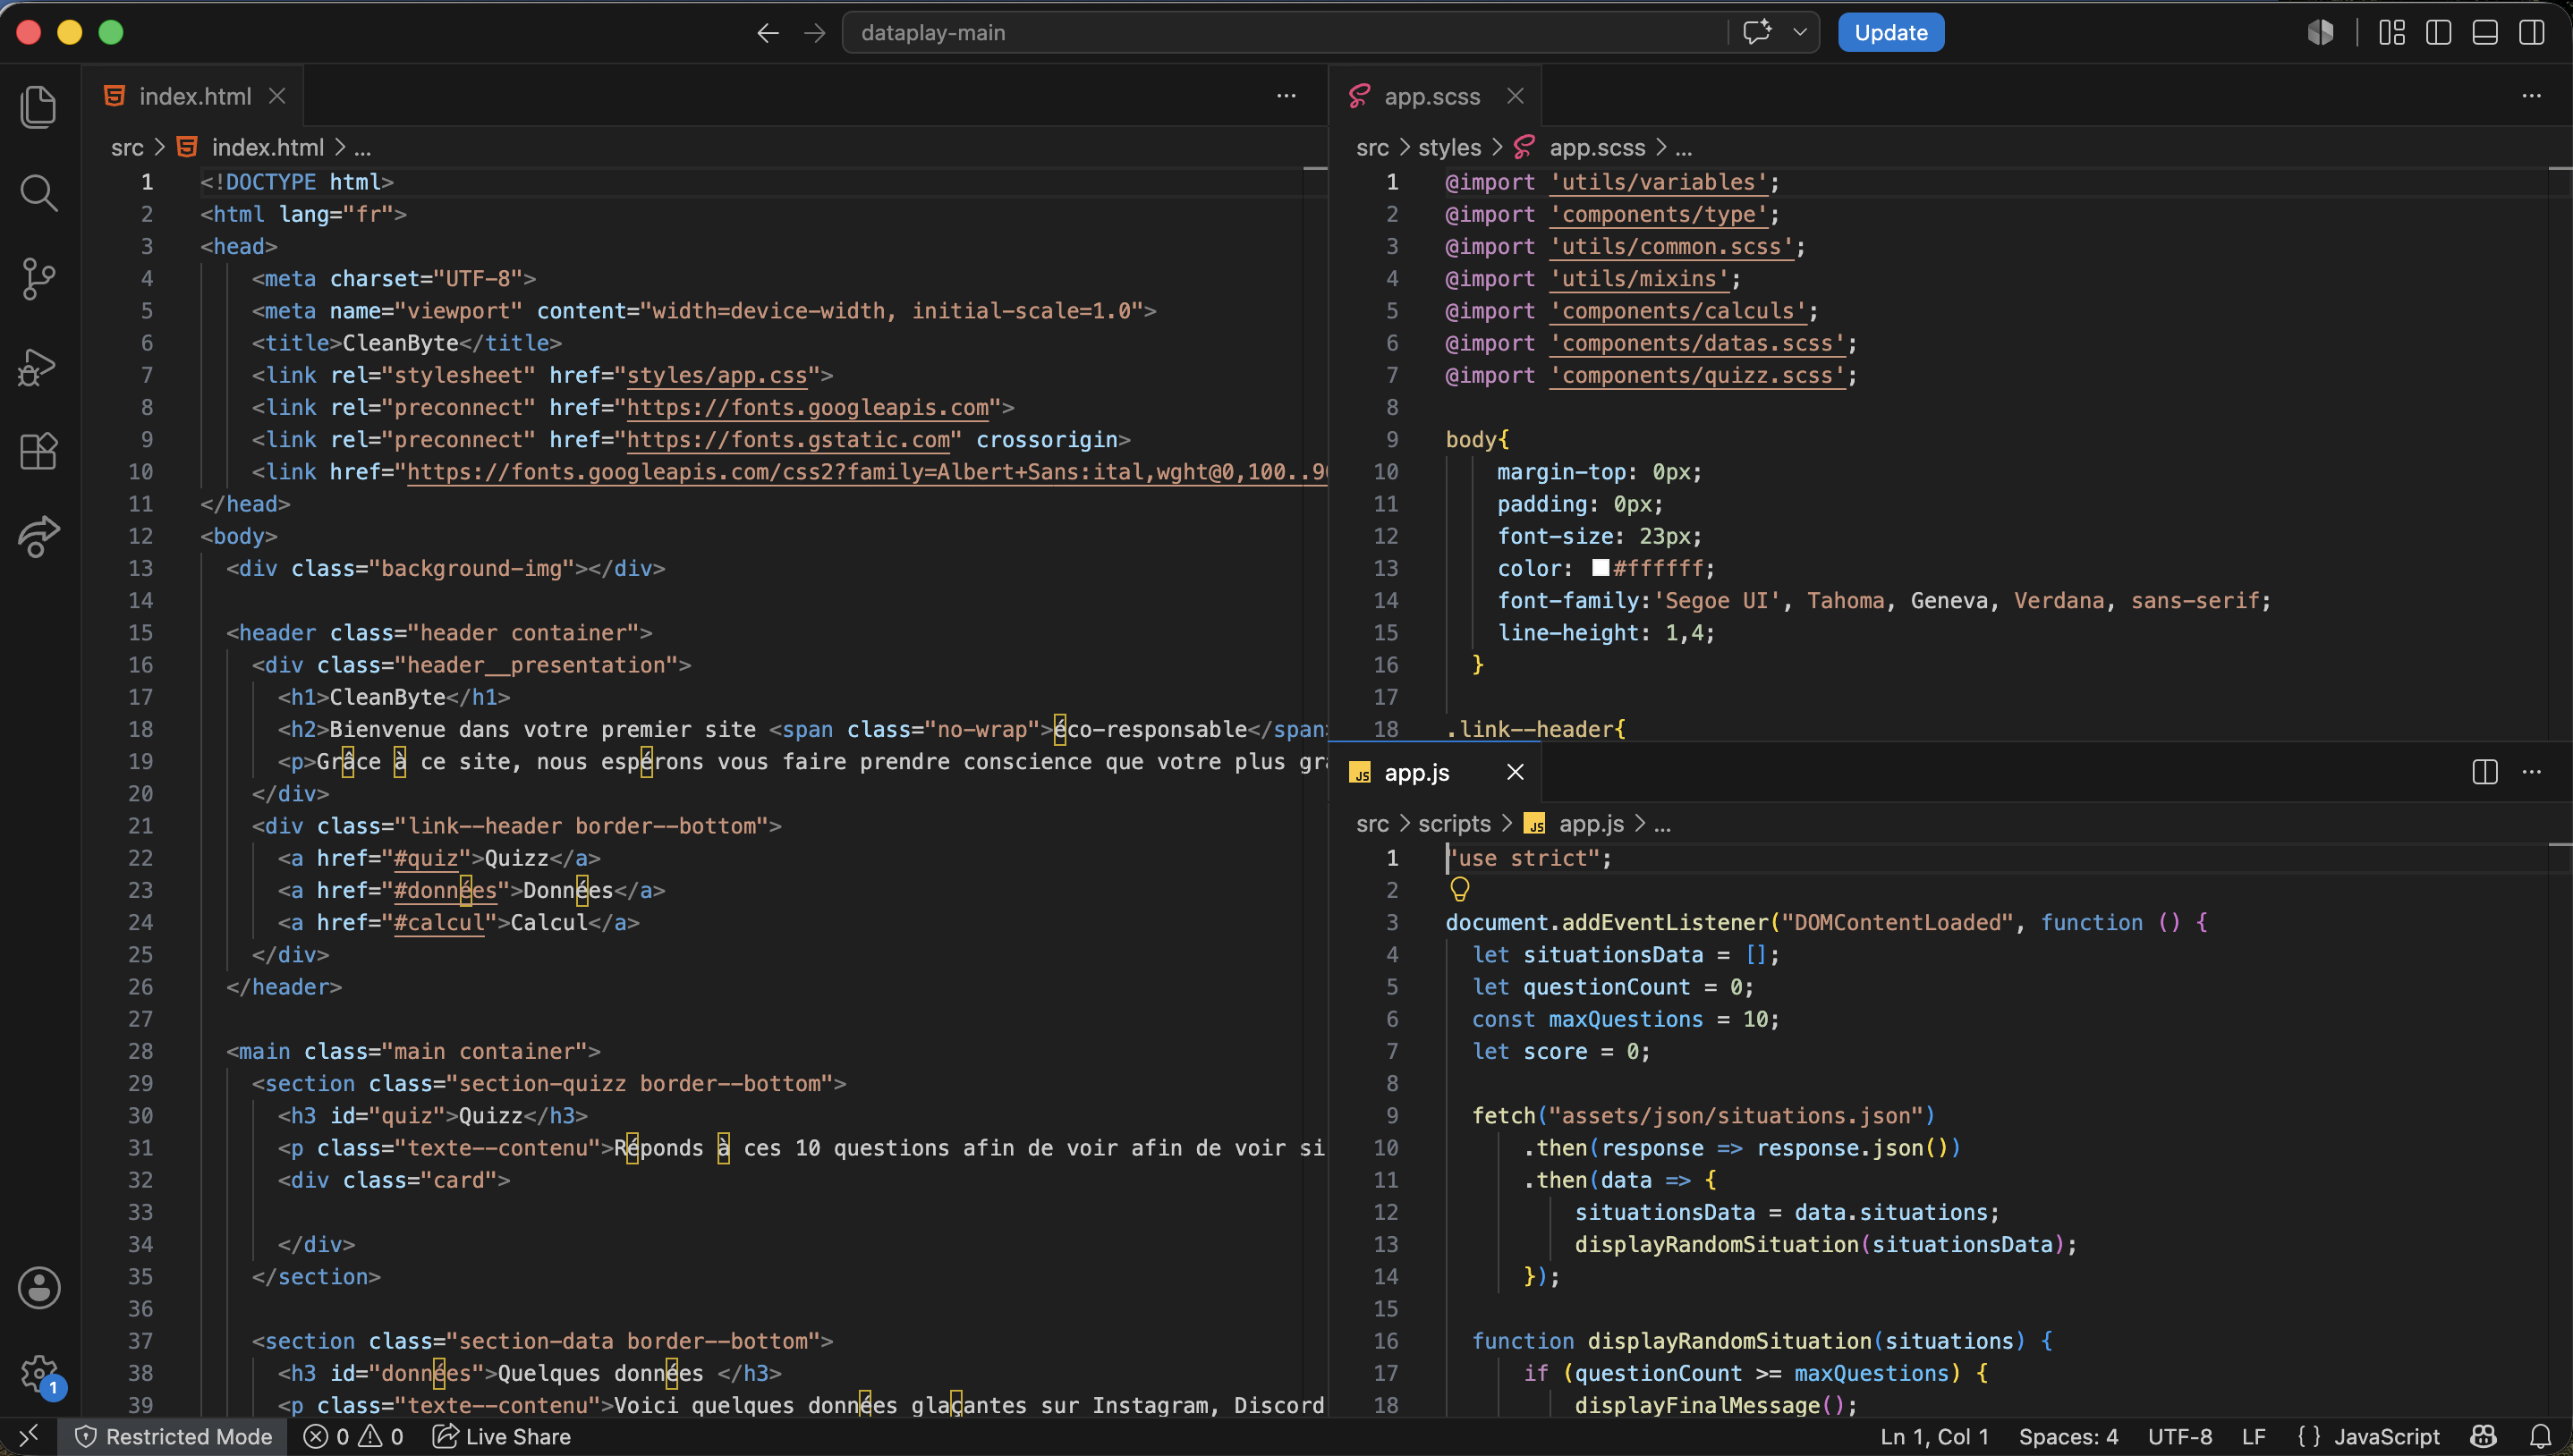Go forward with the right arrow
Image resolution: width=2573 pixels, height=1456 pixels.
click(x=815, y=33)
